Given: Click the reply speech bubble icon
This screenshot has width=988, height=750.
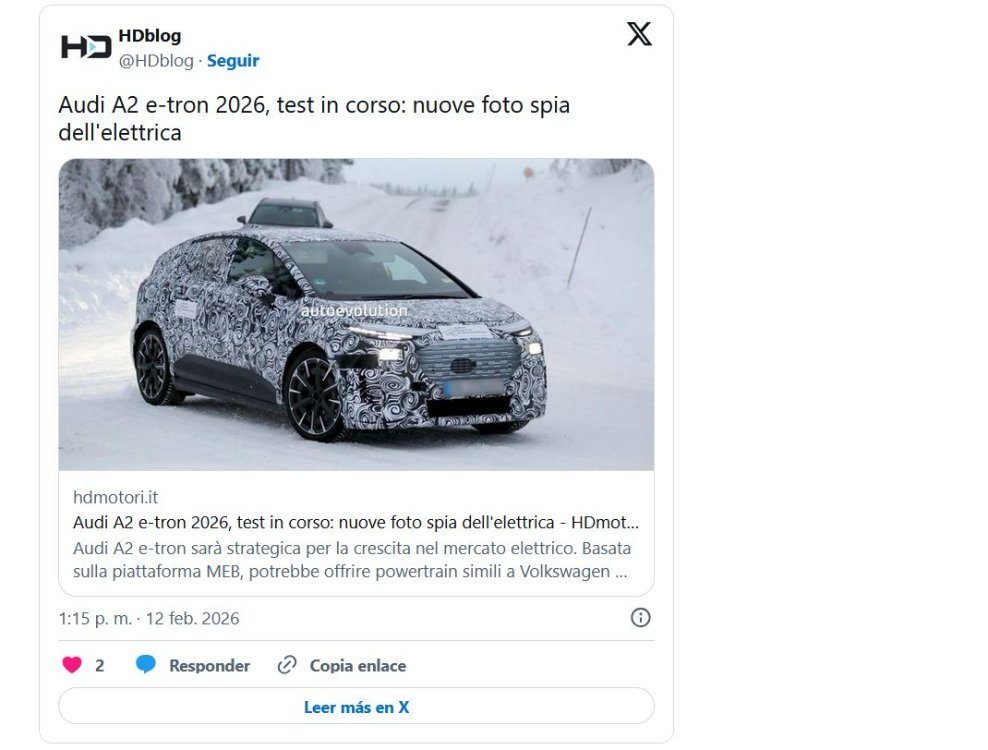Looking at the screenshot, I should pyautogui.click(x=146, y=665).
